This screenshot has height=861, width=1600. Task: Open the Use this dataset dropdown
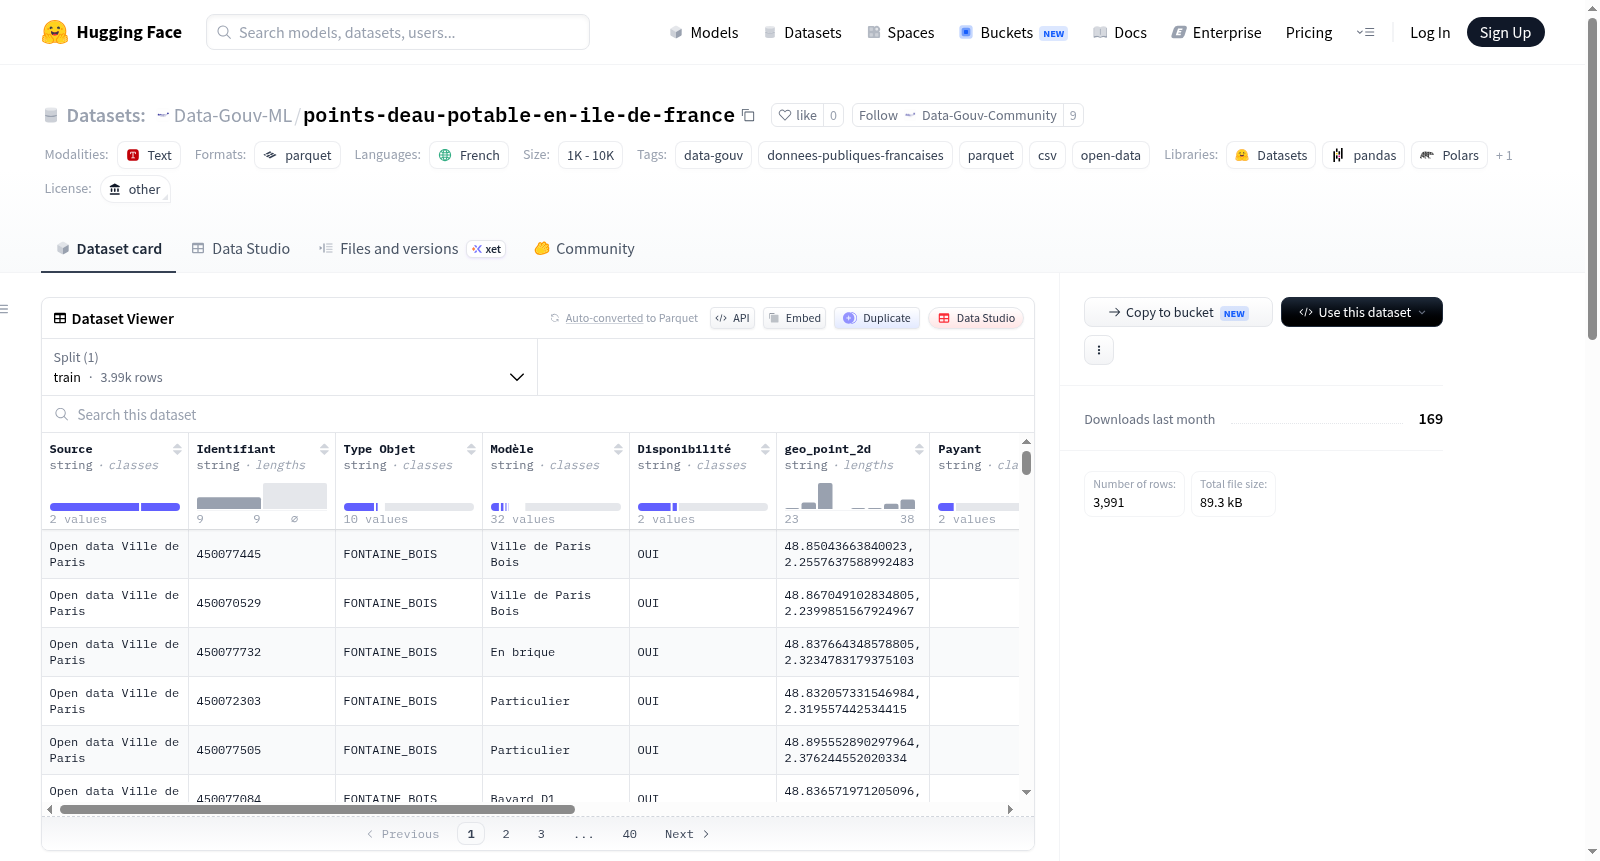[1362, 312]
